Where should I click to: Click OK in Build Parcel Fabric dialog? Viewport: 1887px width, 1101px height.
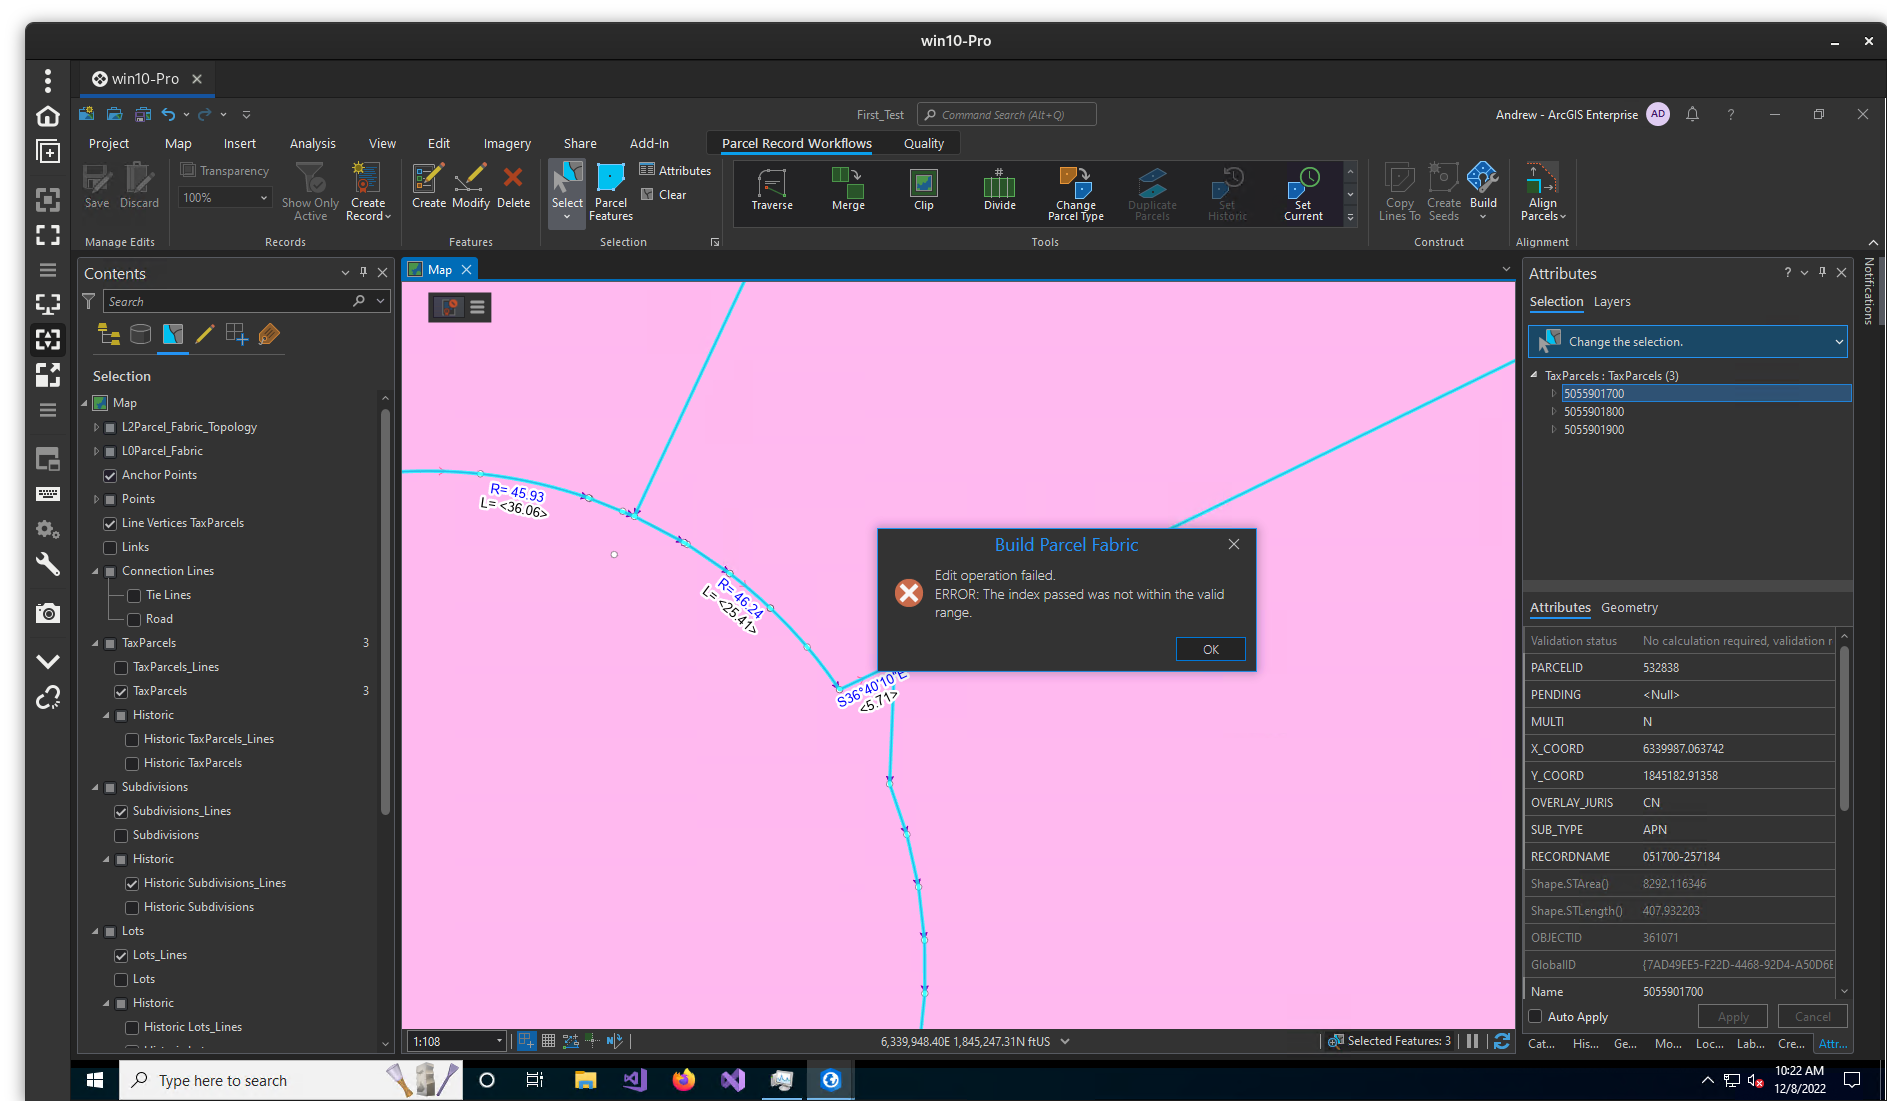point(1211,649)
